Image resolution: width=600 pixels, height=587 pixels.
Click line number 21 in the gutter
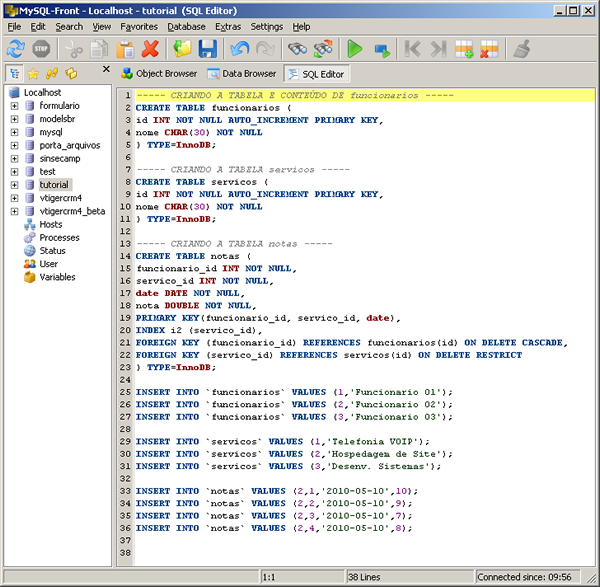(x=125, y=342)
